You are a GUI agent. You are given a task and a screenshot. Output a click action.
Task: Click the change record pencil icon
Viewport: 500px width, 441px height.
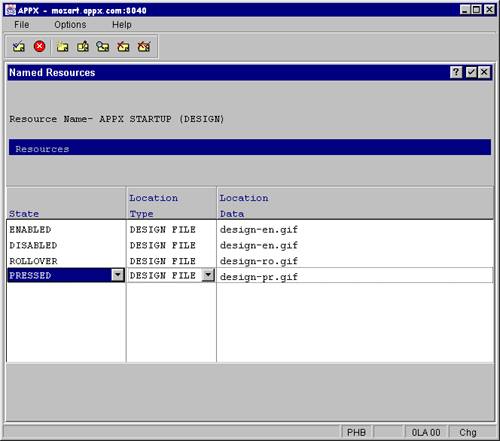83,46
